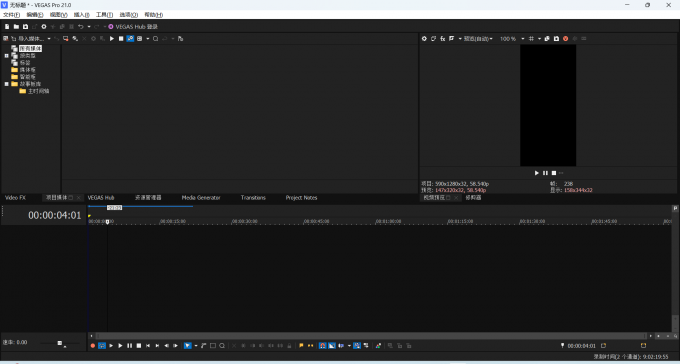Select the 所有媒体 tree item

coord(30,49)
